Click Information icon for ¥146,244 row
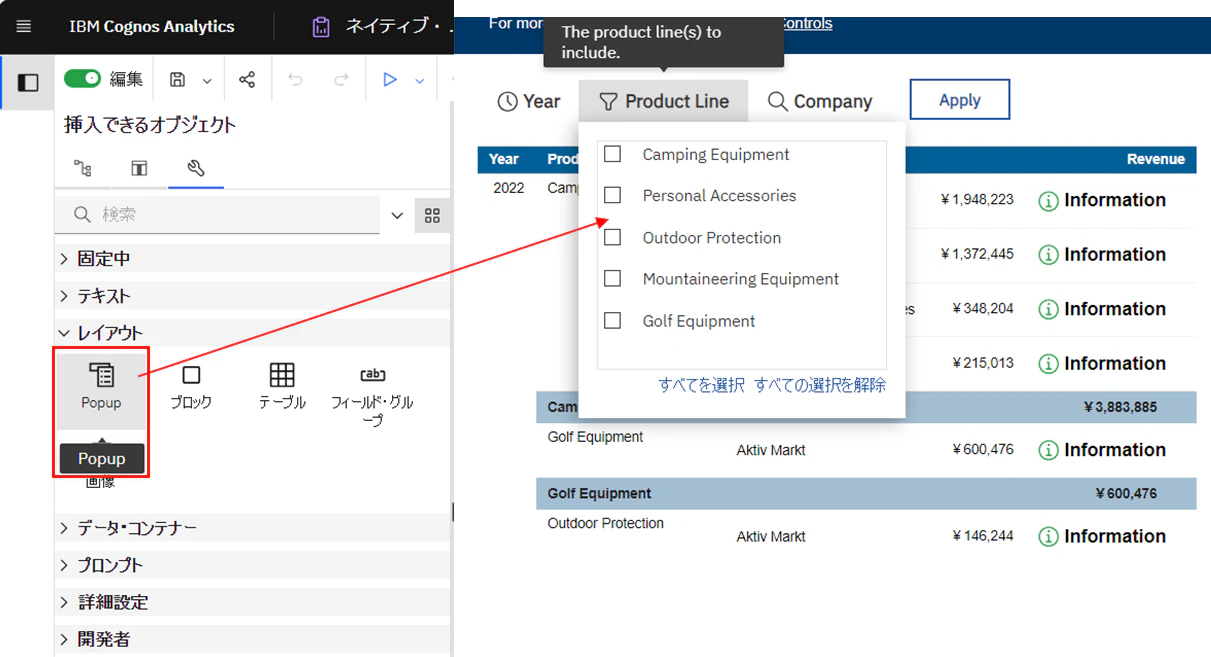The height and width of the screenshot is (657, 1211). point(1048,537)
